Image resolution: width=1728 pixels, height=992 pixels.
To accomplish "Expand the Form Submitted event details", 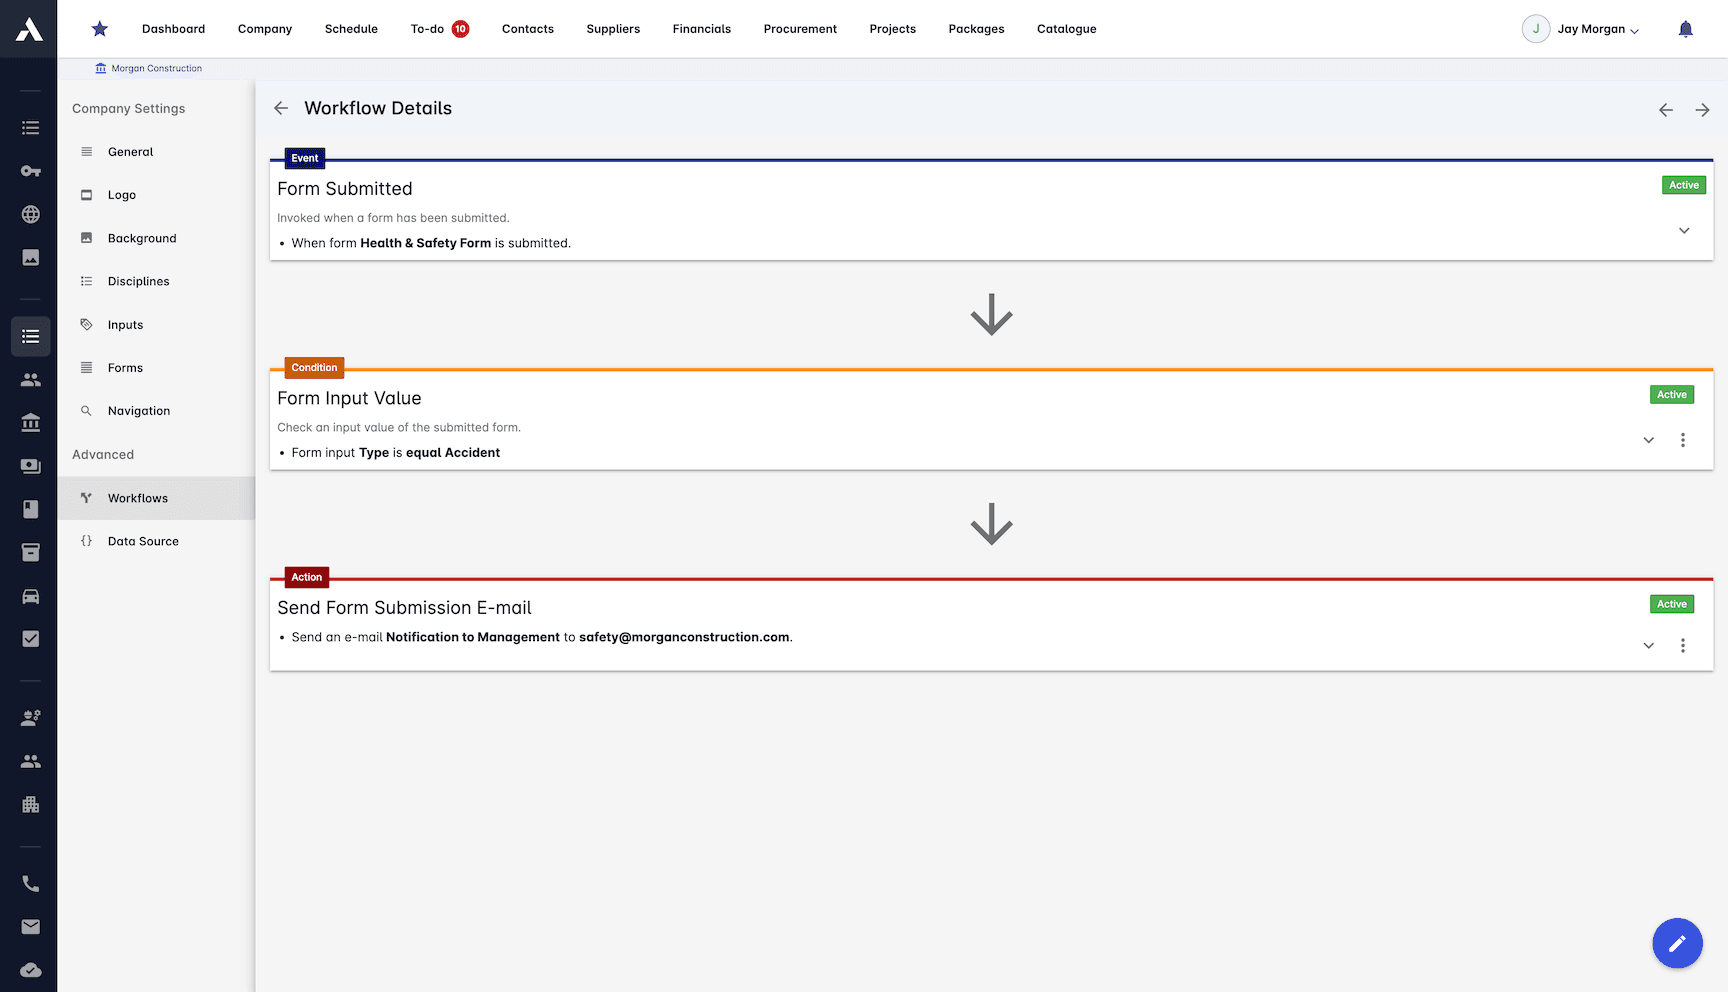I will click(1684, 230).
